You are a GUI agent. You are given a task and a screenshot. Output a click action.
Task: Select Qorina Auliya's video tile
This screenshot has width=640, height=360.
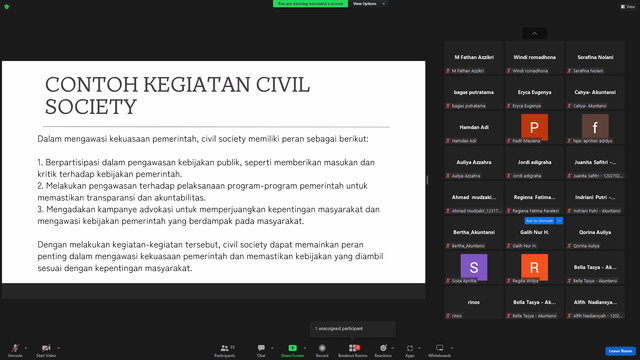point(595,233)
